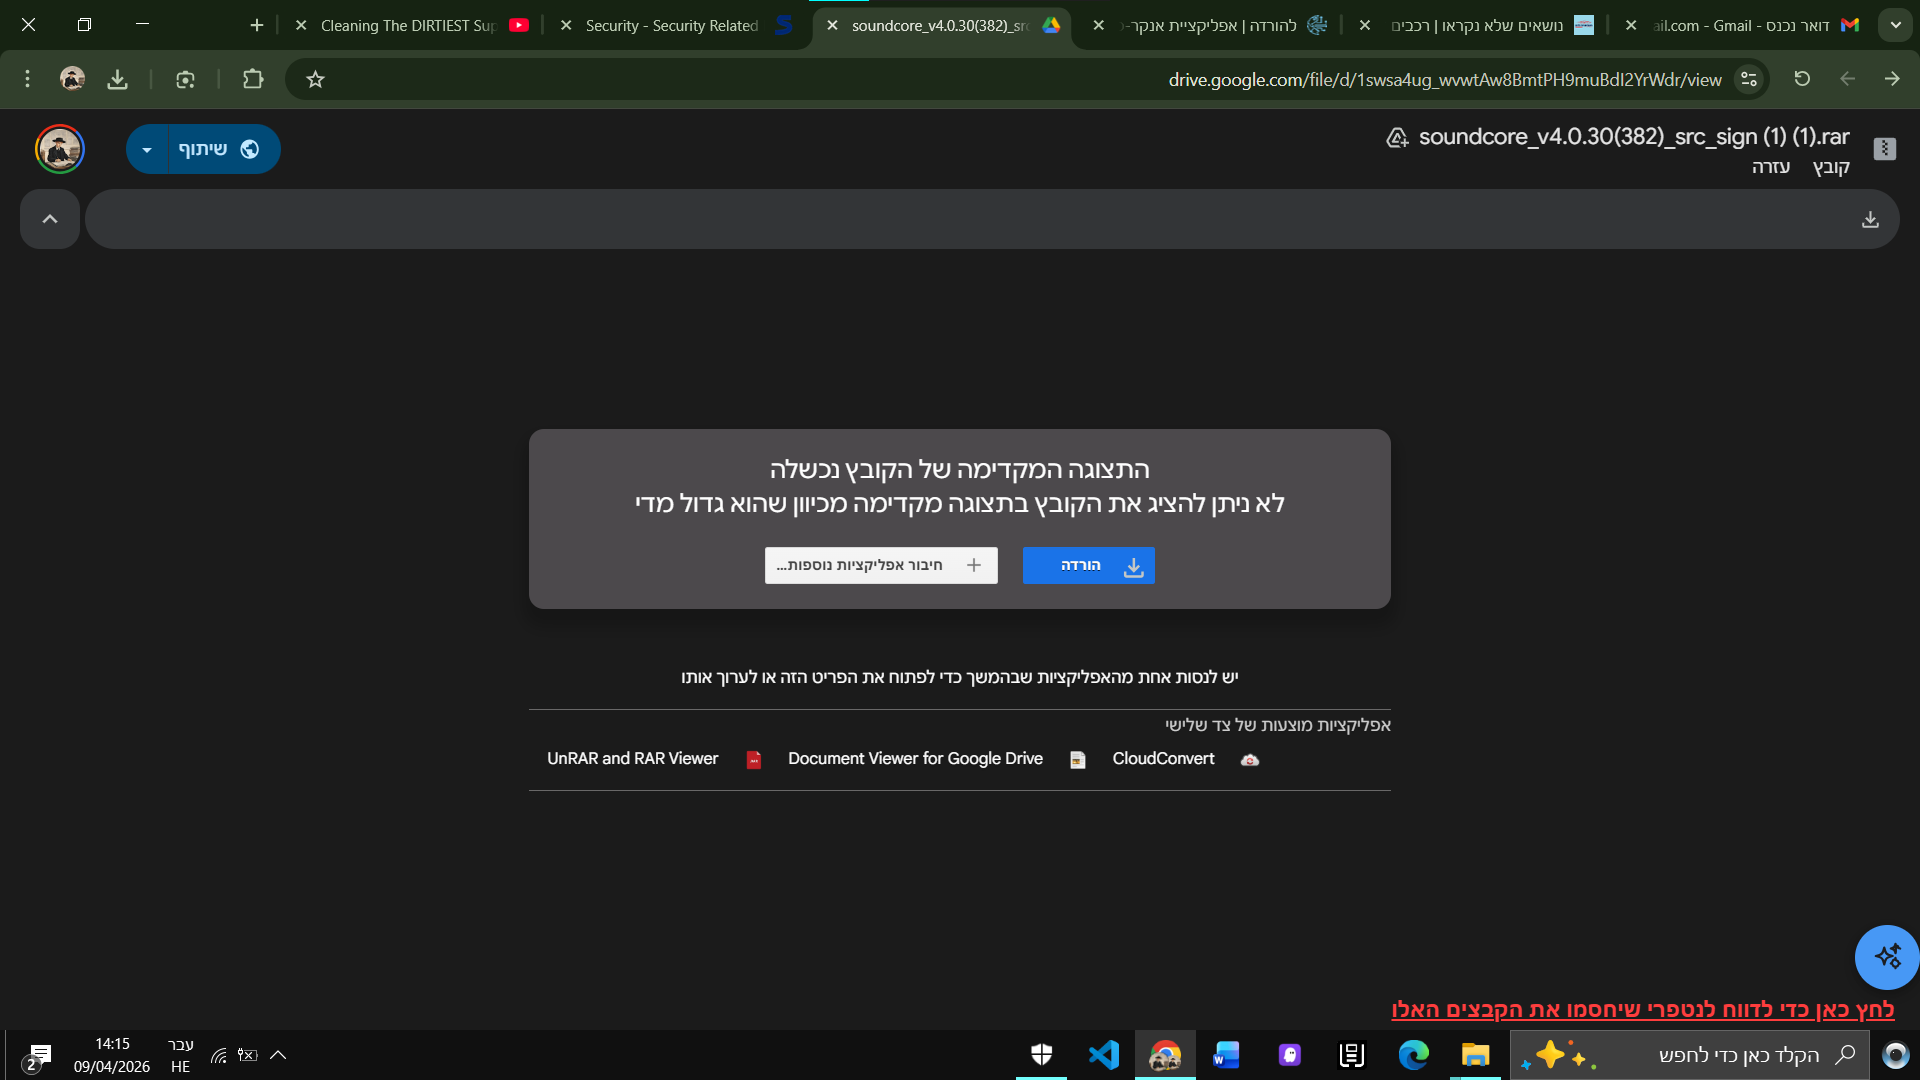Collapse the toolbar with the chevron up button
This screenshot has height=1080, width=1920.
50,219
